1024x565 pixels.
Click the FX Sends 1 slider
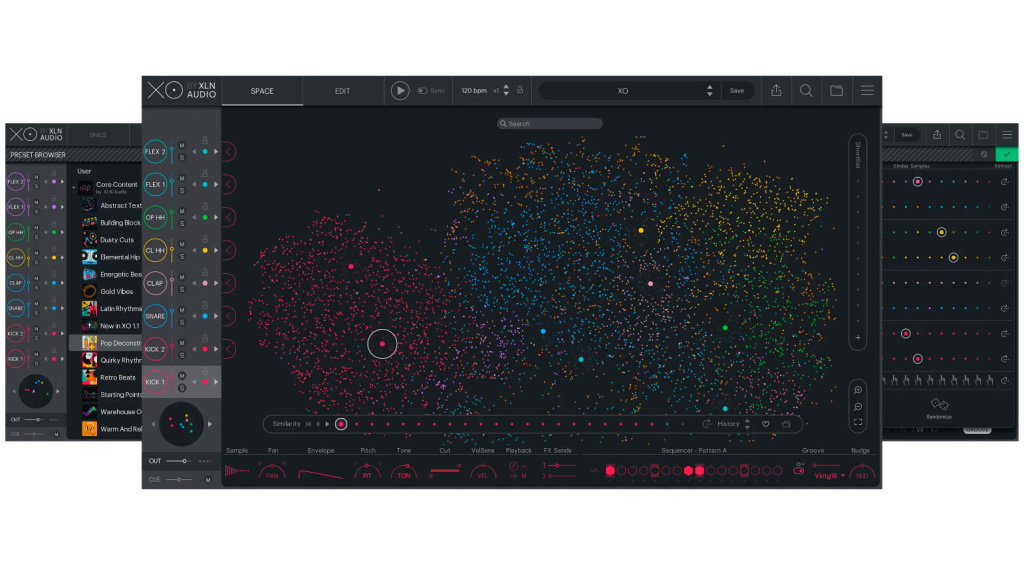[561, 465]
